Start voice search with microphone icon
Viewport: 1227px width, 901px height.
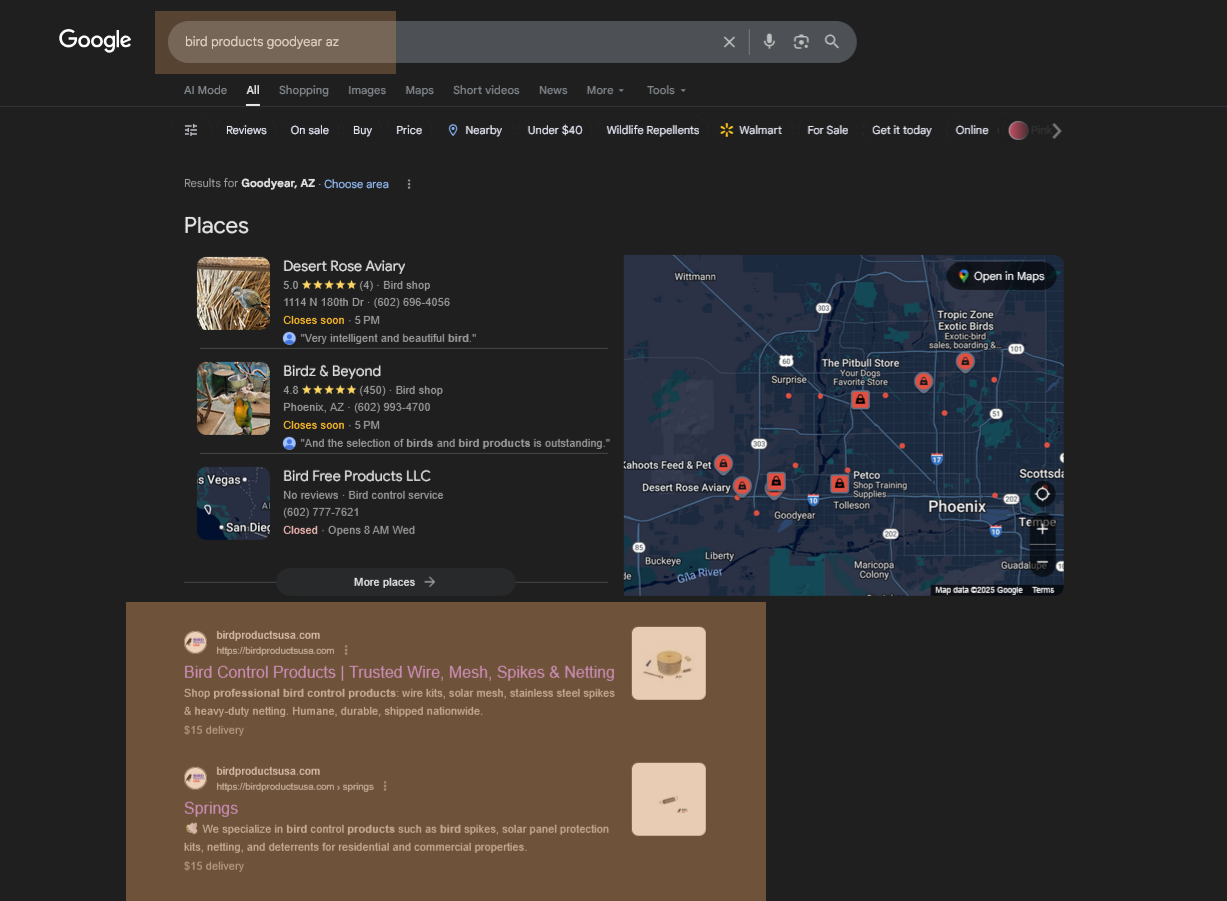click(x=769, y=42)
